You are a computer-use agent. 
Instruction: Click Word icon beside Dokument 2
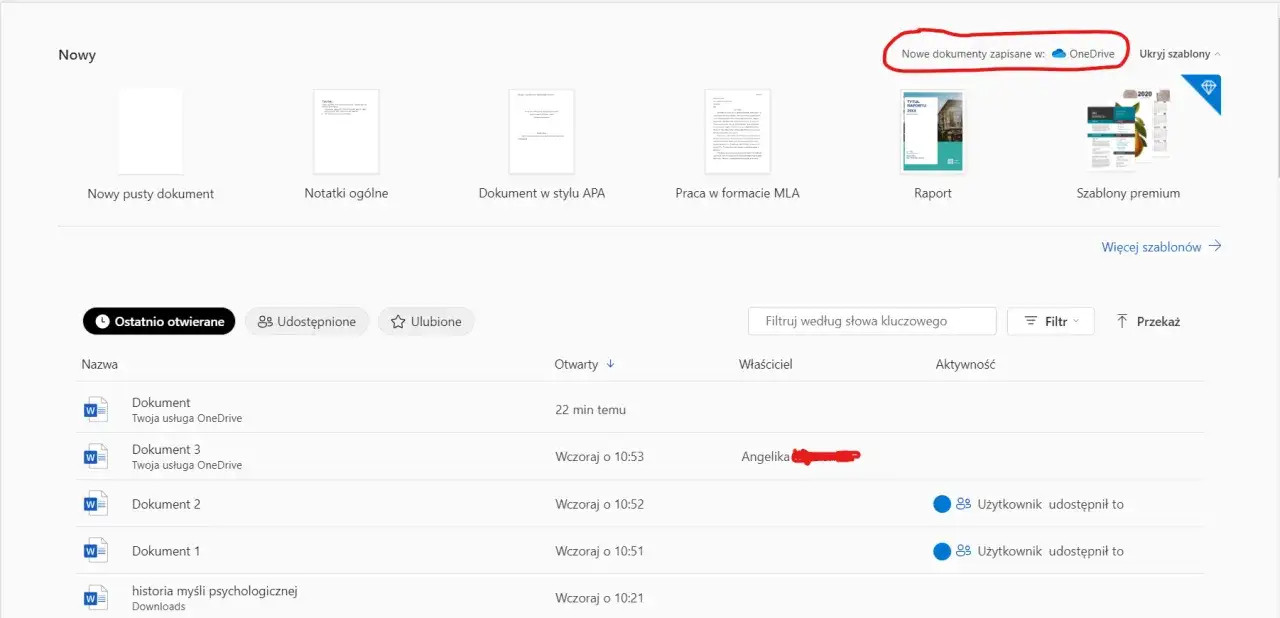tap(95, 504)
